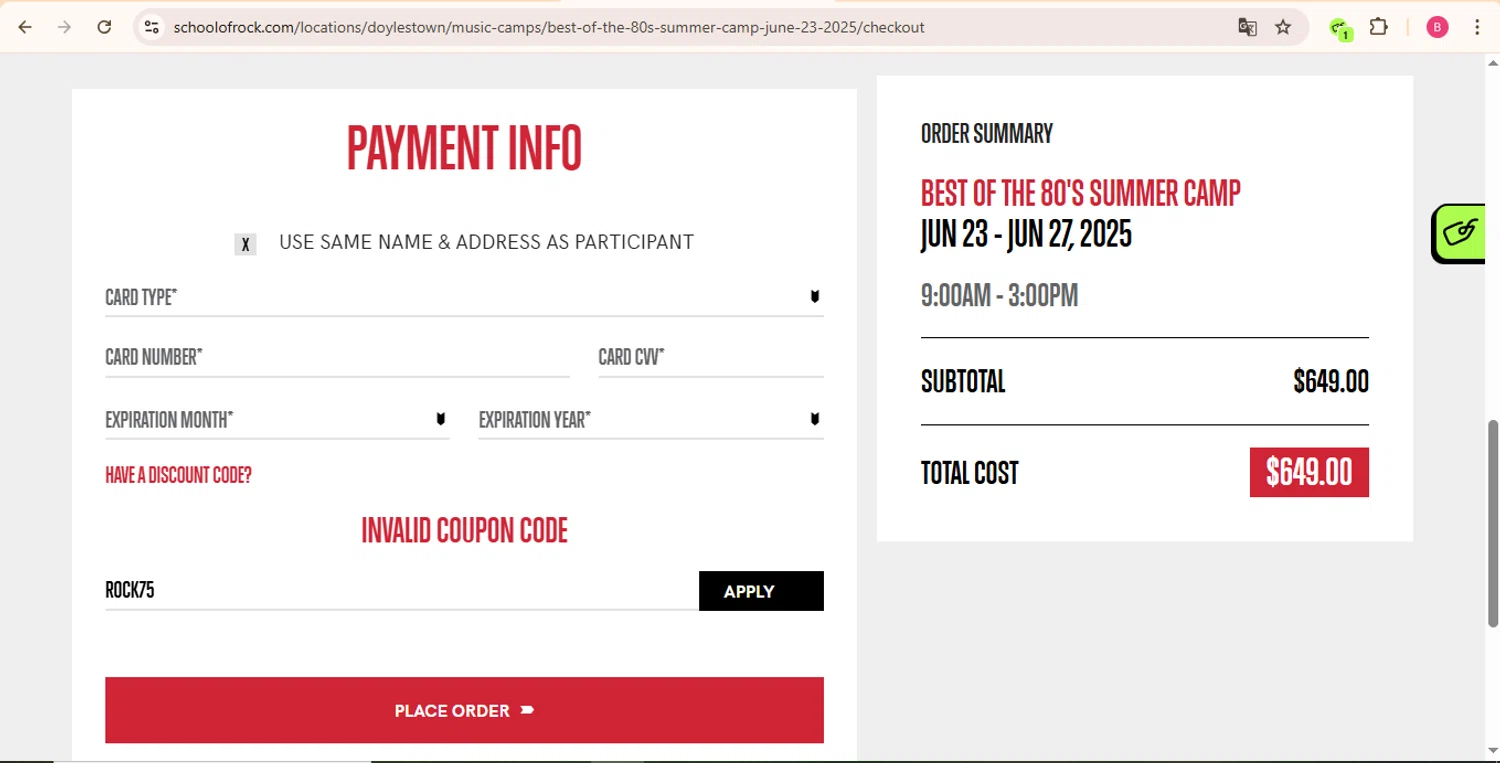Open the translate page icon
The width and height of the screenshot is (1500, 763).
(x=1247, y=27)
